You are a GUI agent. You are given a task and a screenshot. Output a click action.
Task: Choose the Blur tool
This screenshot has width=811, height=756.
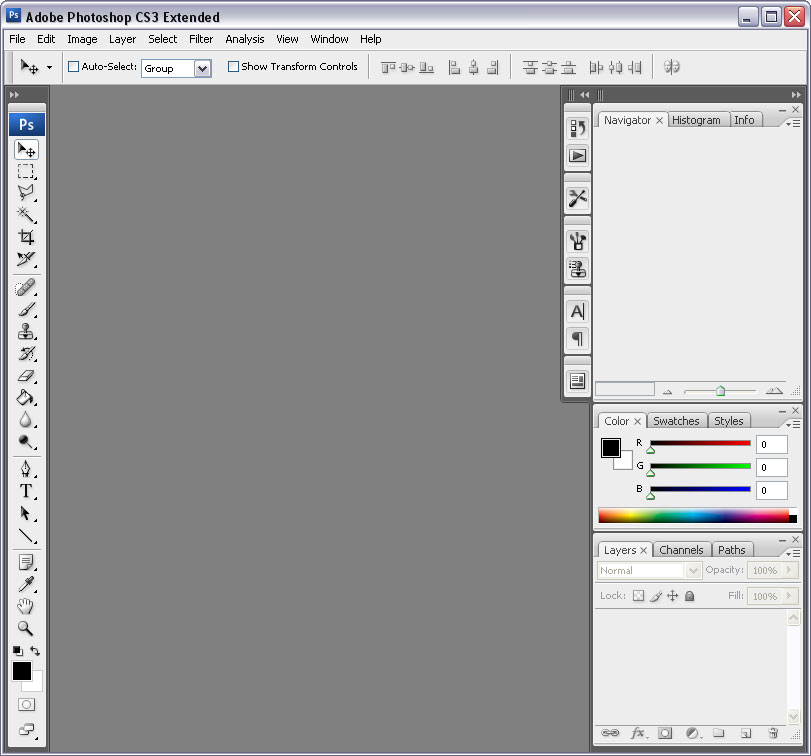pyautogui.click(x=26, y=419)
